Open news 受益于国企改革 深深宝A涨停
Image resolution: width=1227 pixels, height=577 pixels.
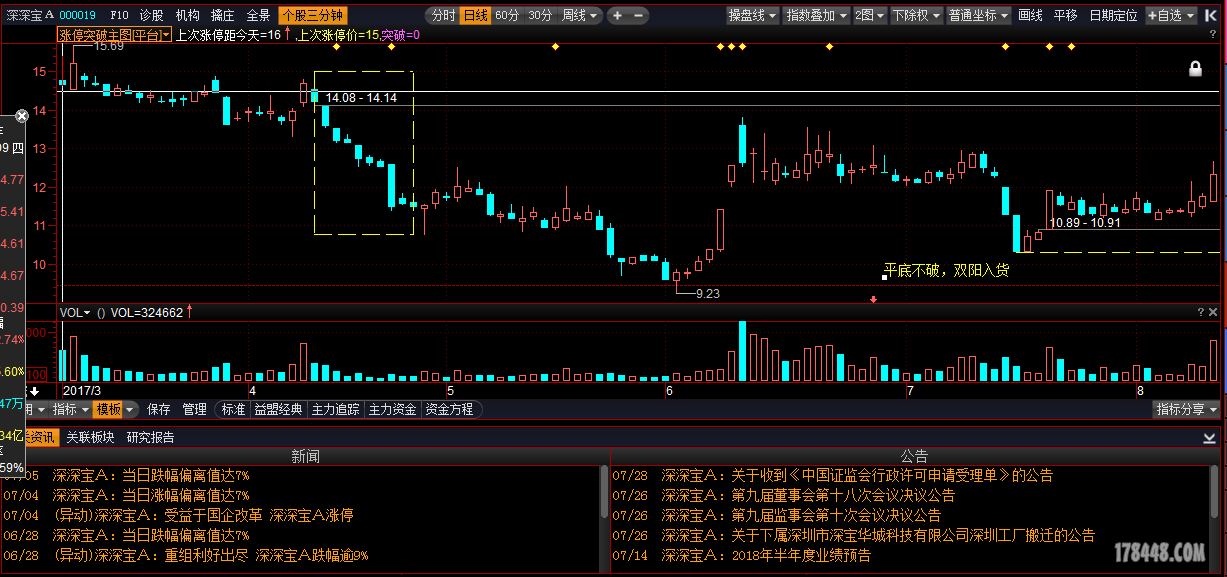203,515
